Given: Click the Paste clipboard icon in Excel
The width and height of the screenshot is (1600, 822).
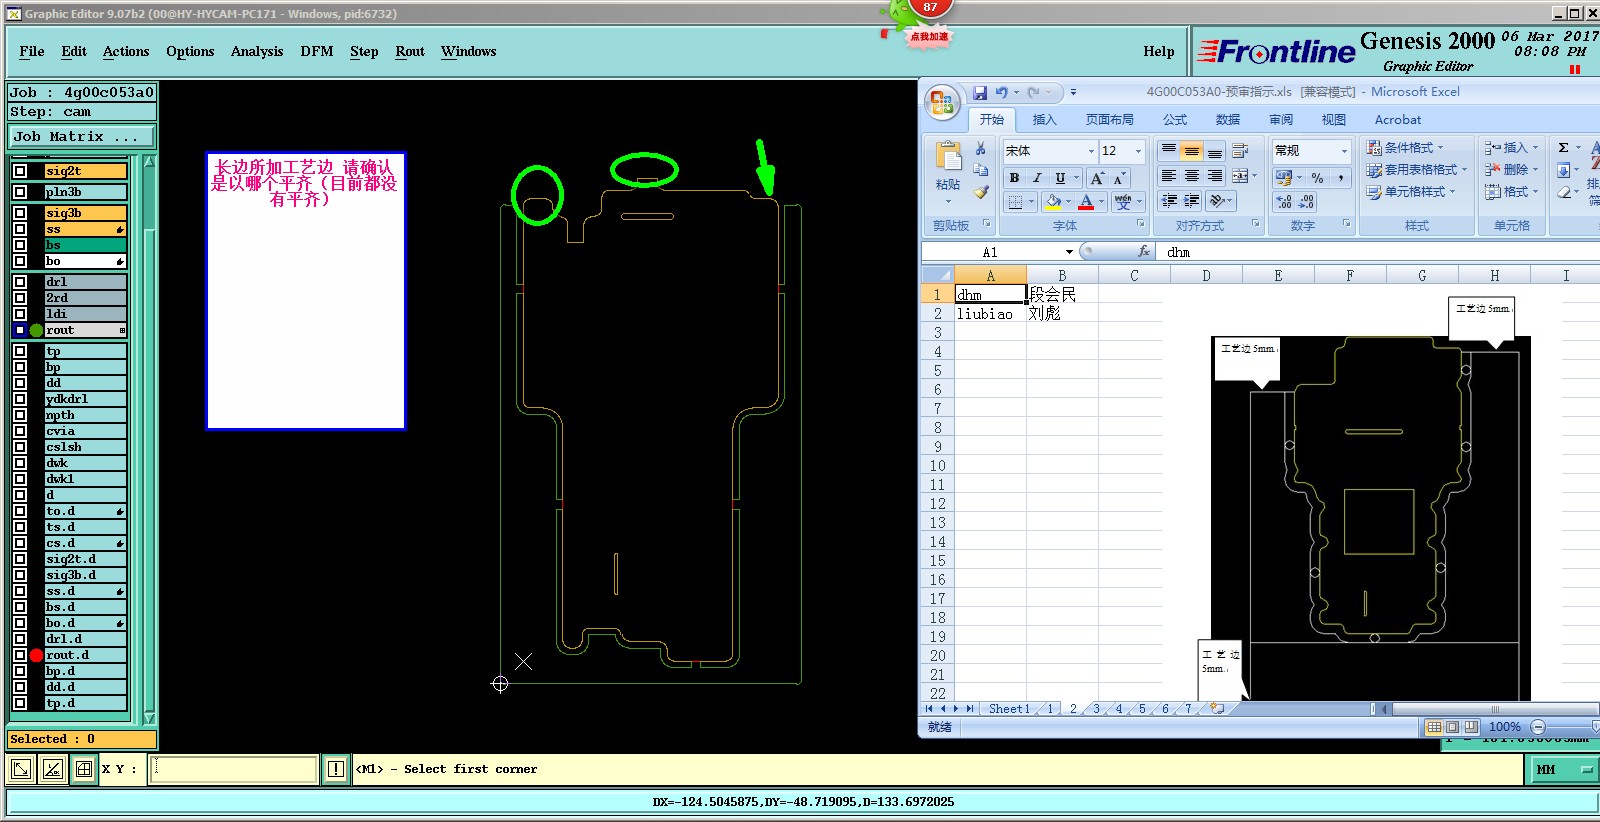Looking at the screenshot, I should point(948,158).
